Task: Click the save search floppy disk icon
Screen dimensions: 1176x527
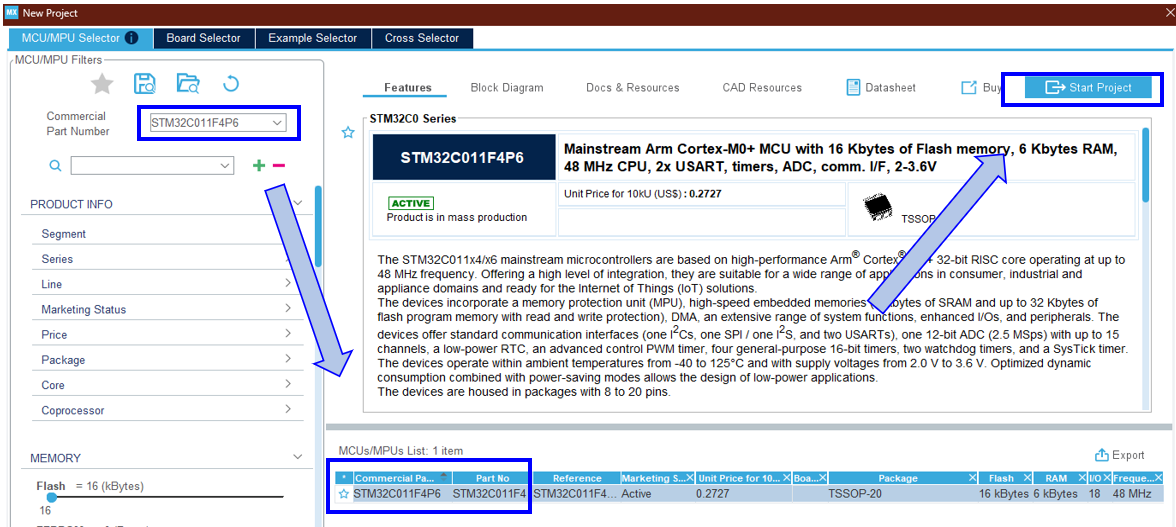Action: pyautogui.click(x=145, y=83)
